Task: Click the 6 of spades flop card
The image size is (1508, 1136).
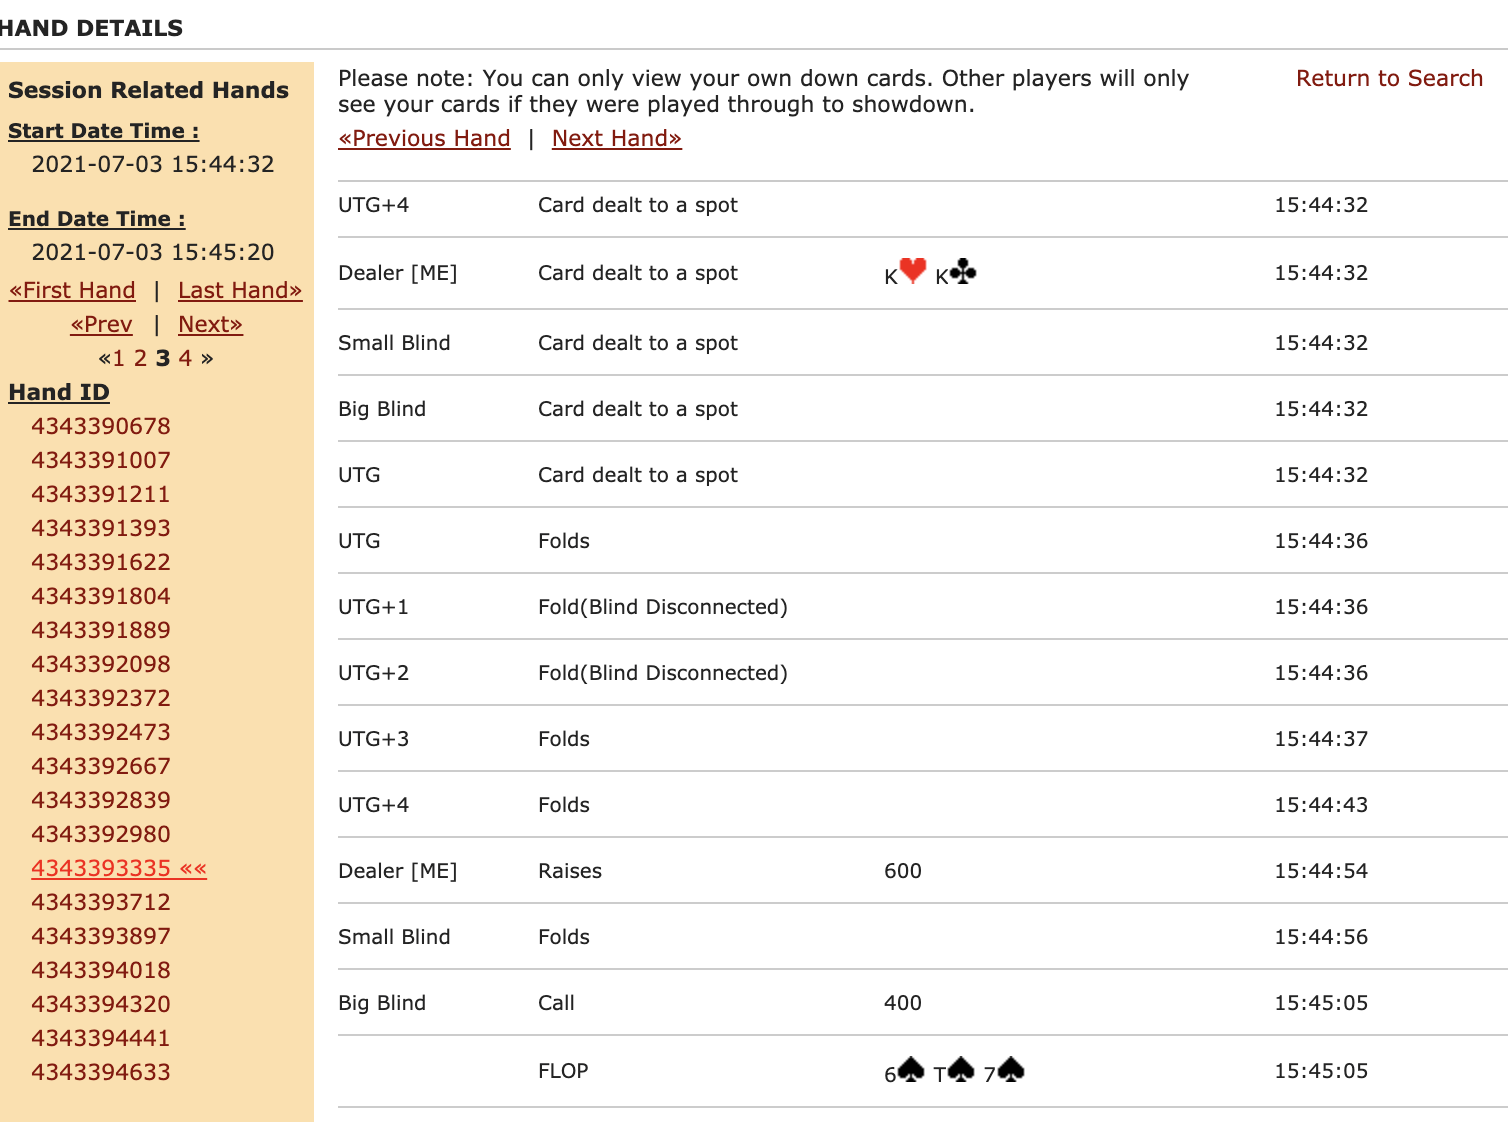Action: point(905,1072)
